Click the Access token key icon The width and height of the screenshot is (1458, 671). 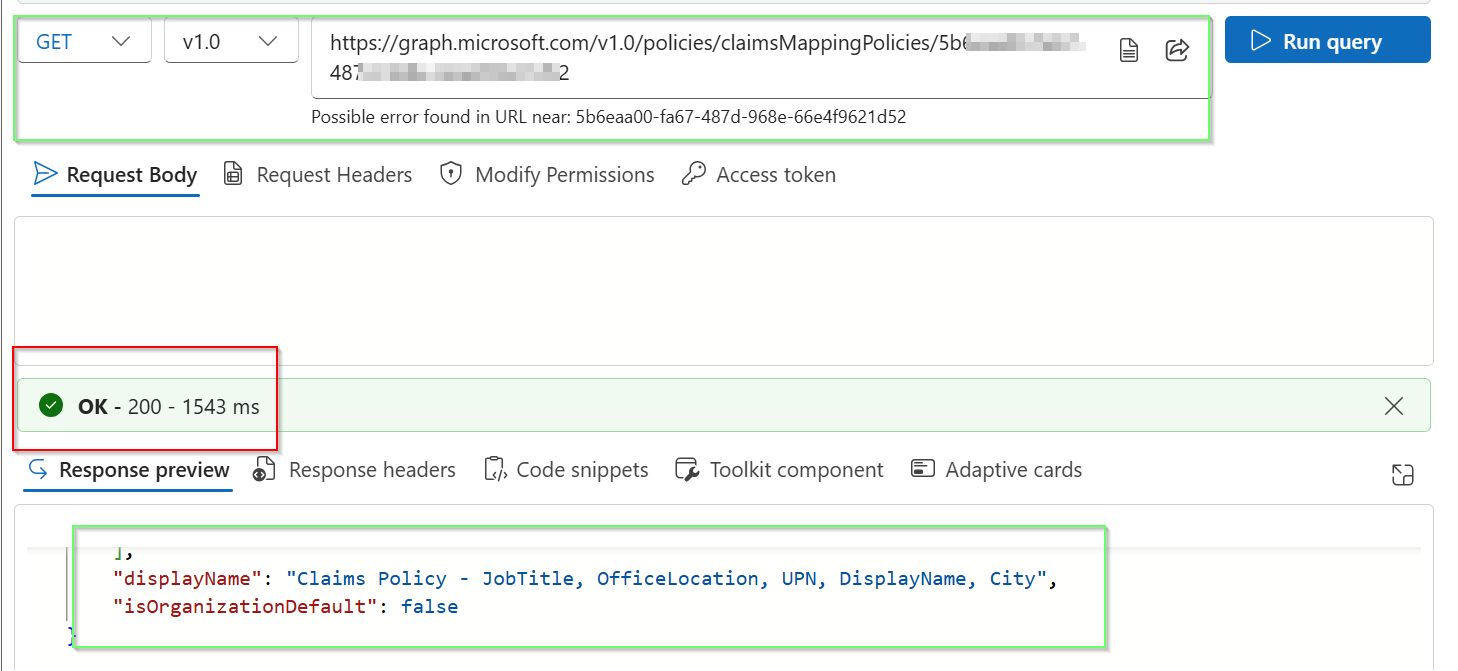(694, 174)
